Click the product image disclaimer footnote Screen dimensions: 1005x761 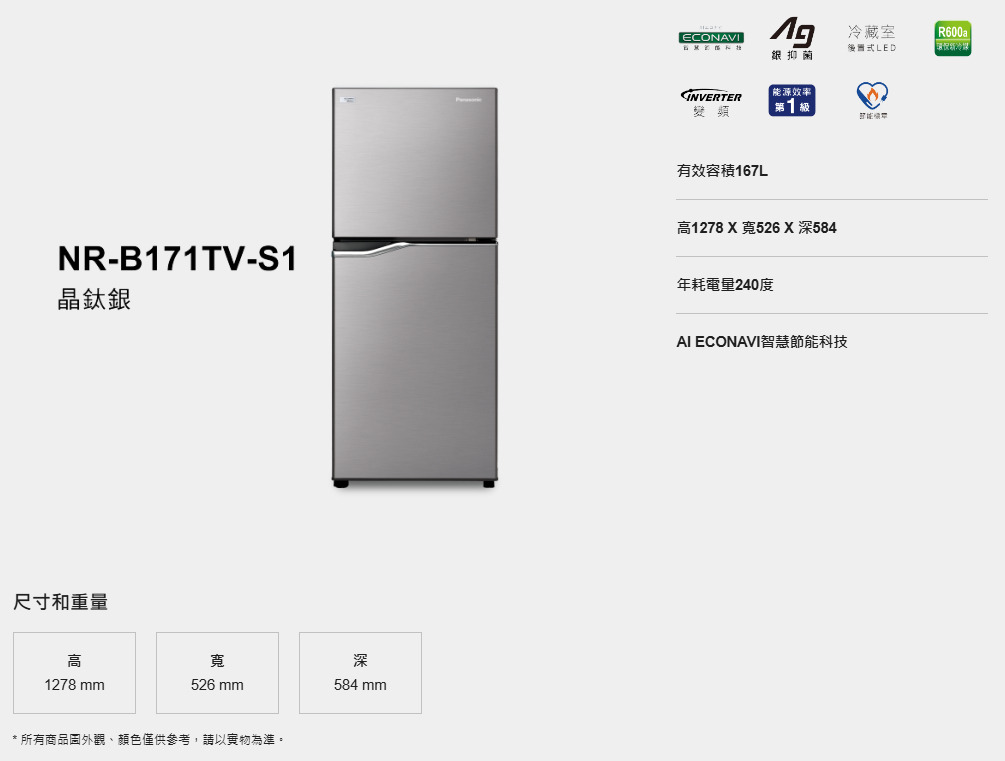tap(148, 739)
